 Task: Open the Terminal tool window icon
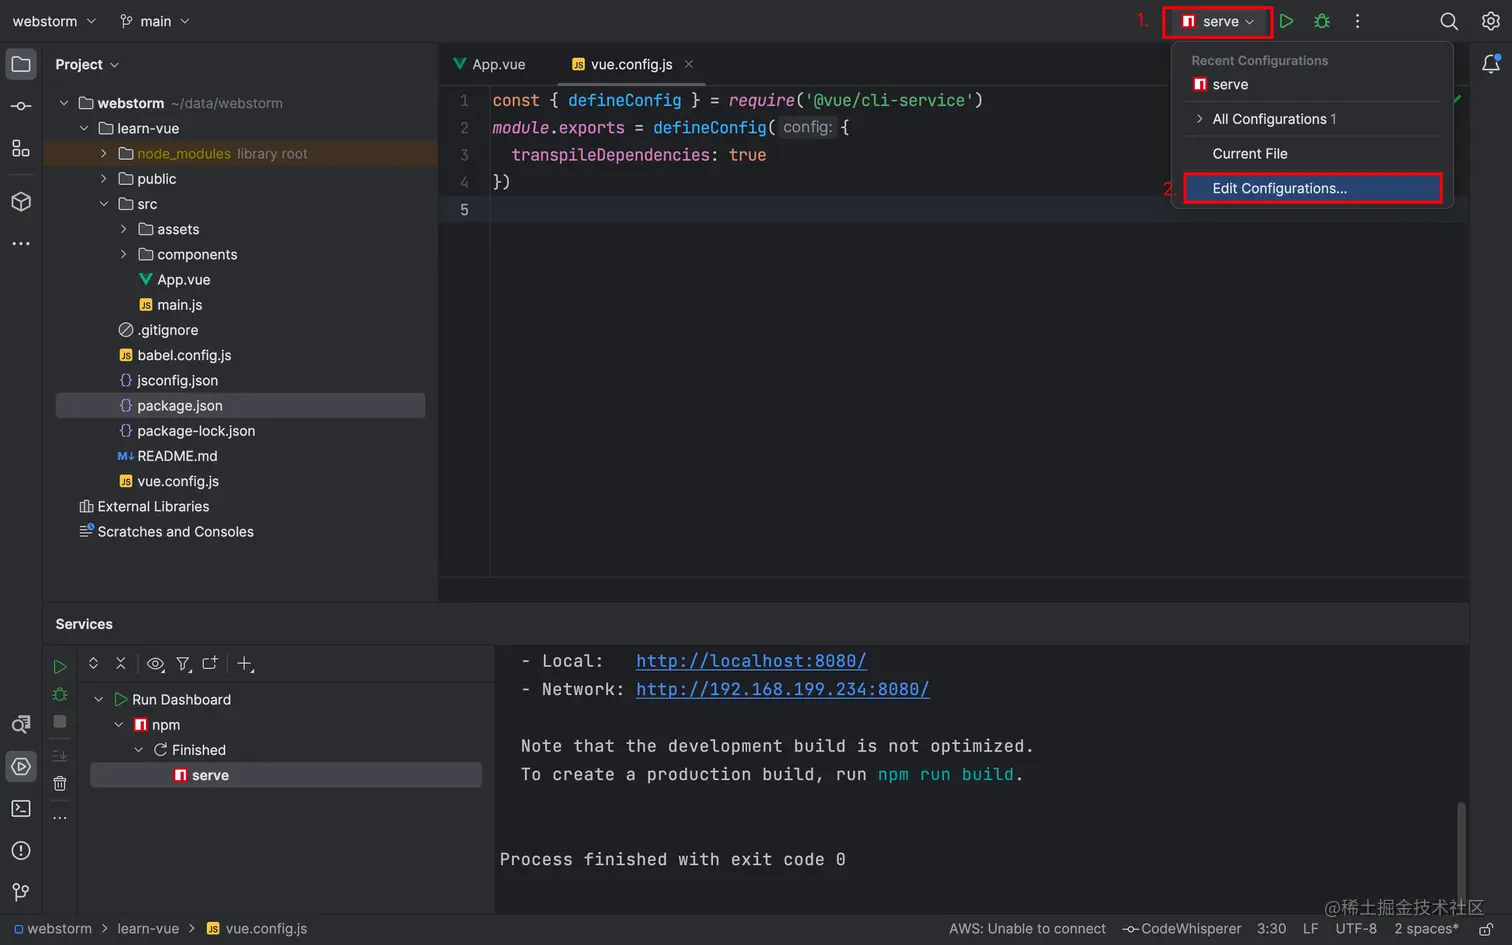[21, 808]
